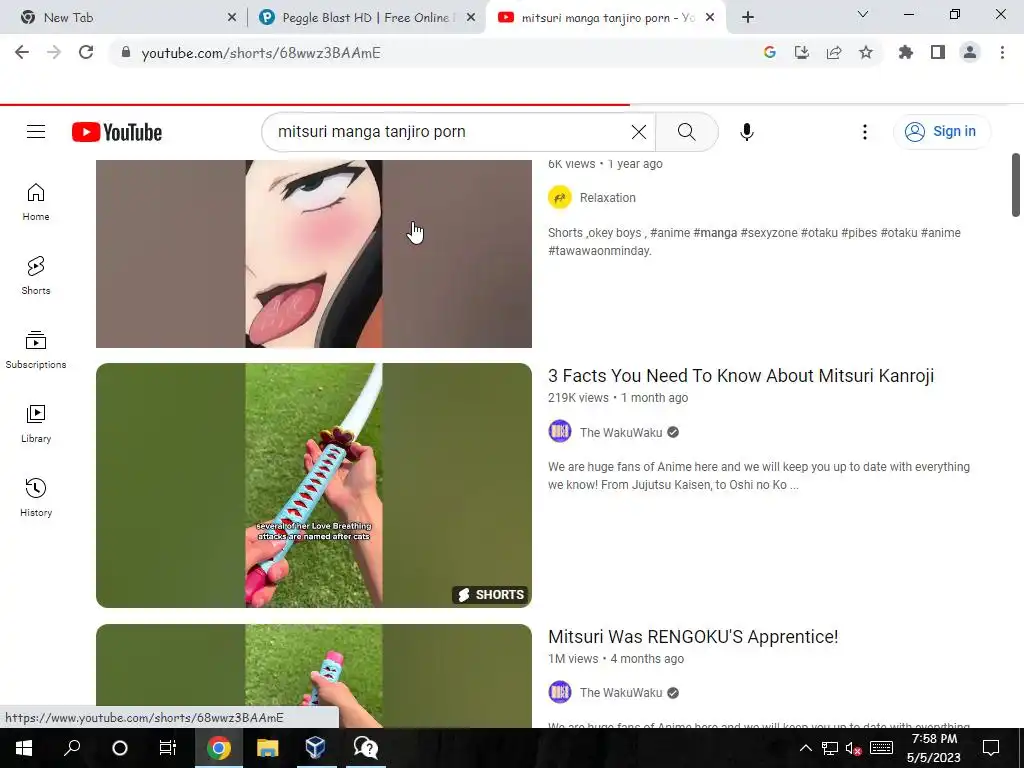Click the install/download icon in address bar
Image resolution: width=1024 pixels, height=768 pixels.
801,53
